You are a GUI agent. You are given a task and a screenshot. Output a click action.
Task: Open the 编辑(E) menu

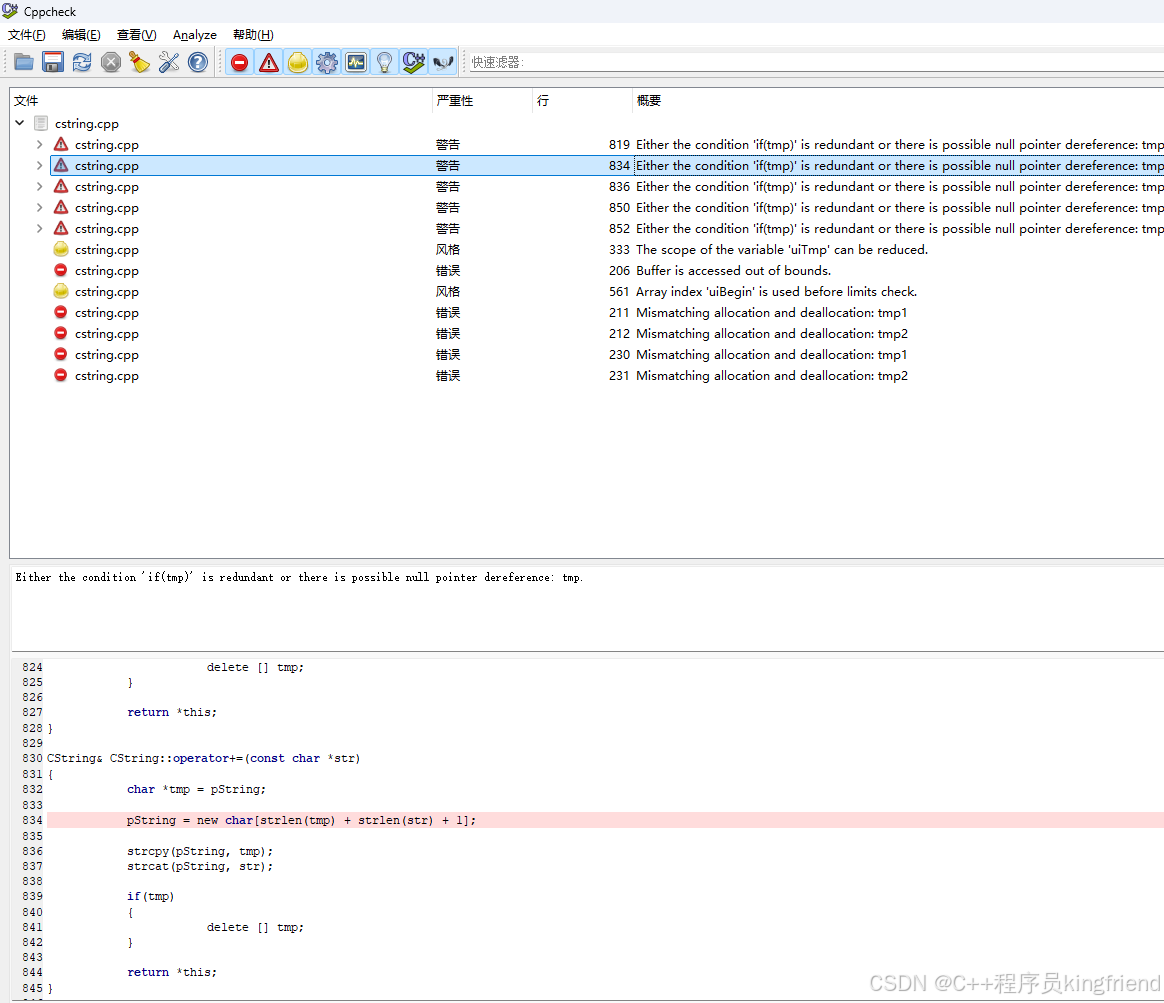[81, 35]
